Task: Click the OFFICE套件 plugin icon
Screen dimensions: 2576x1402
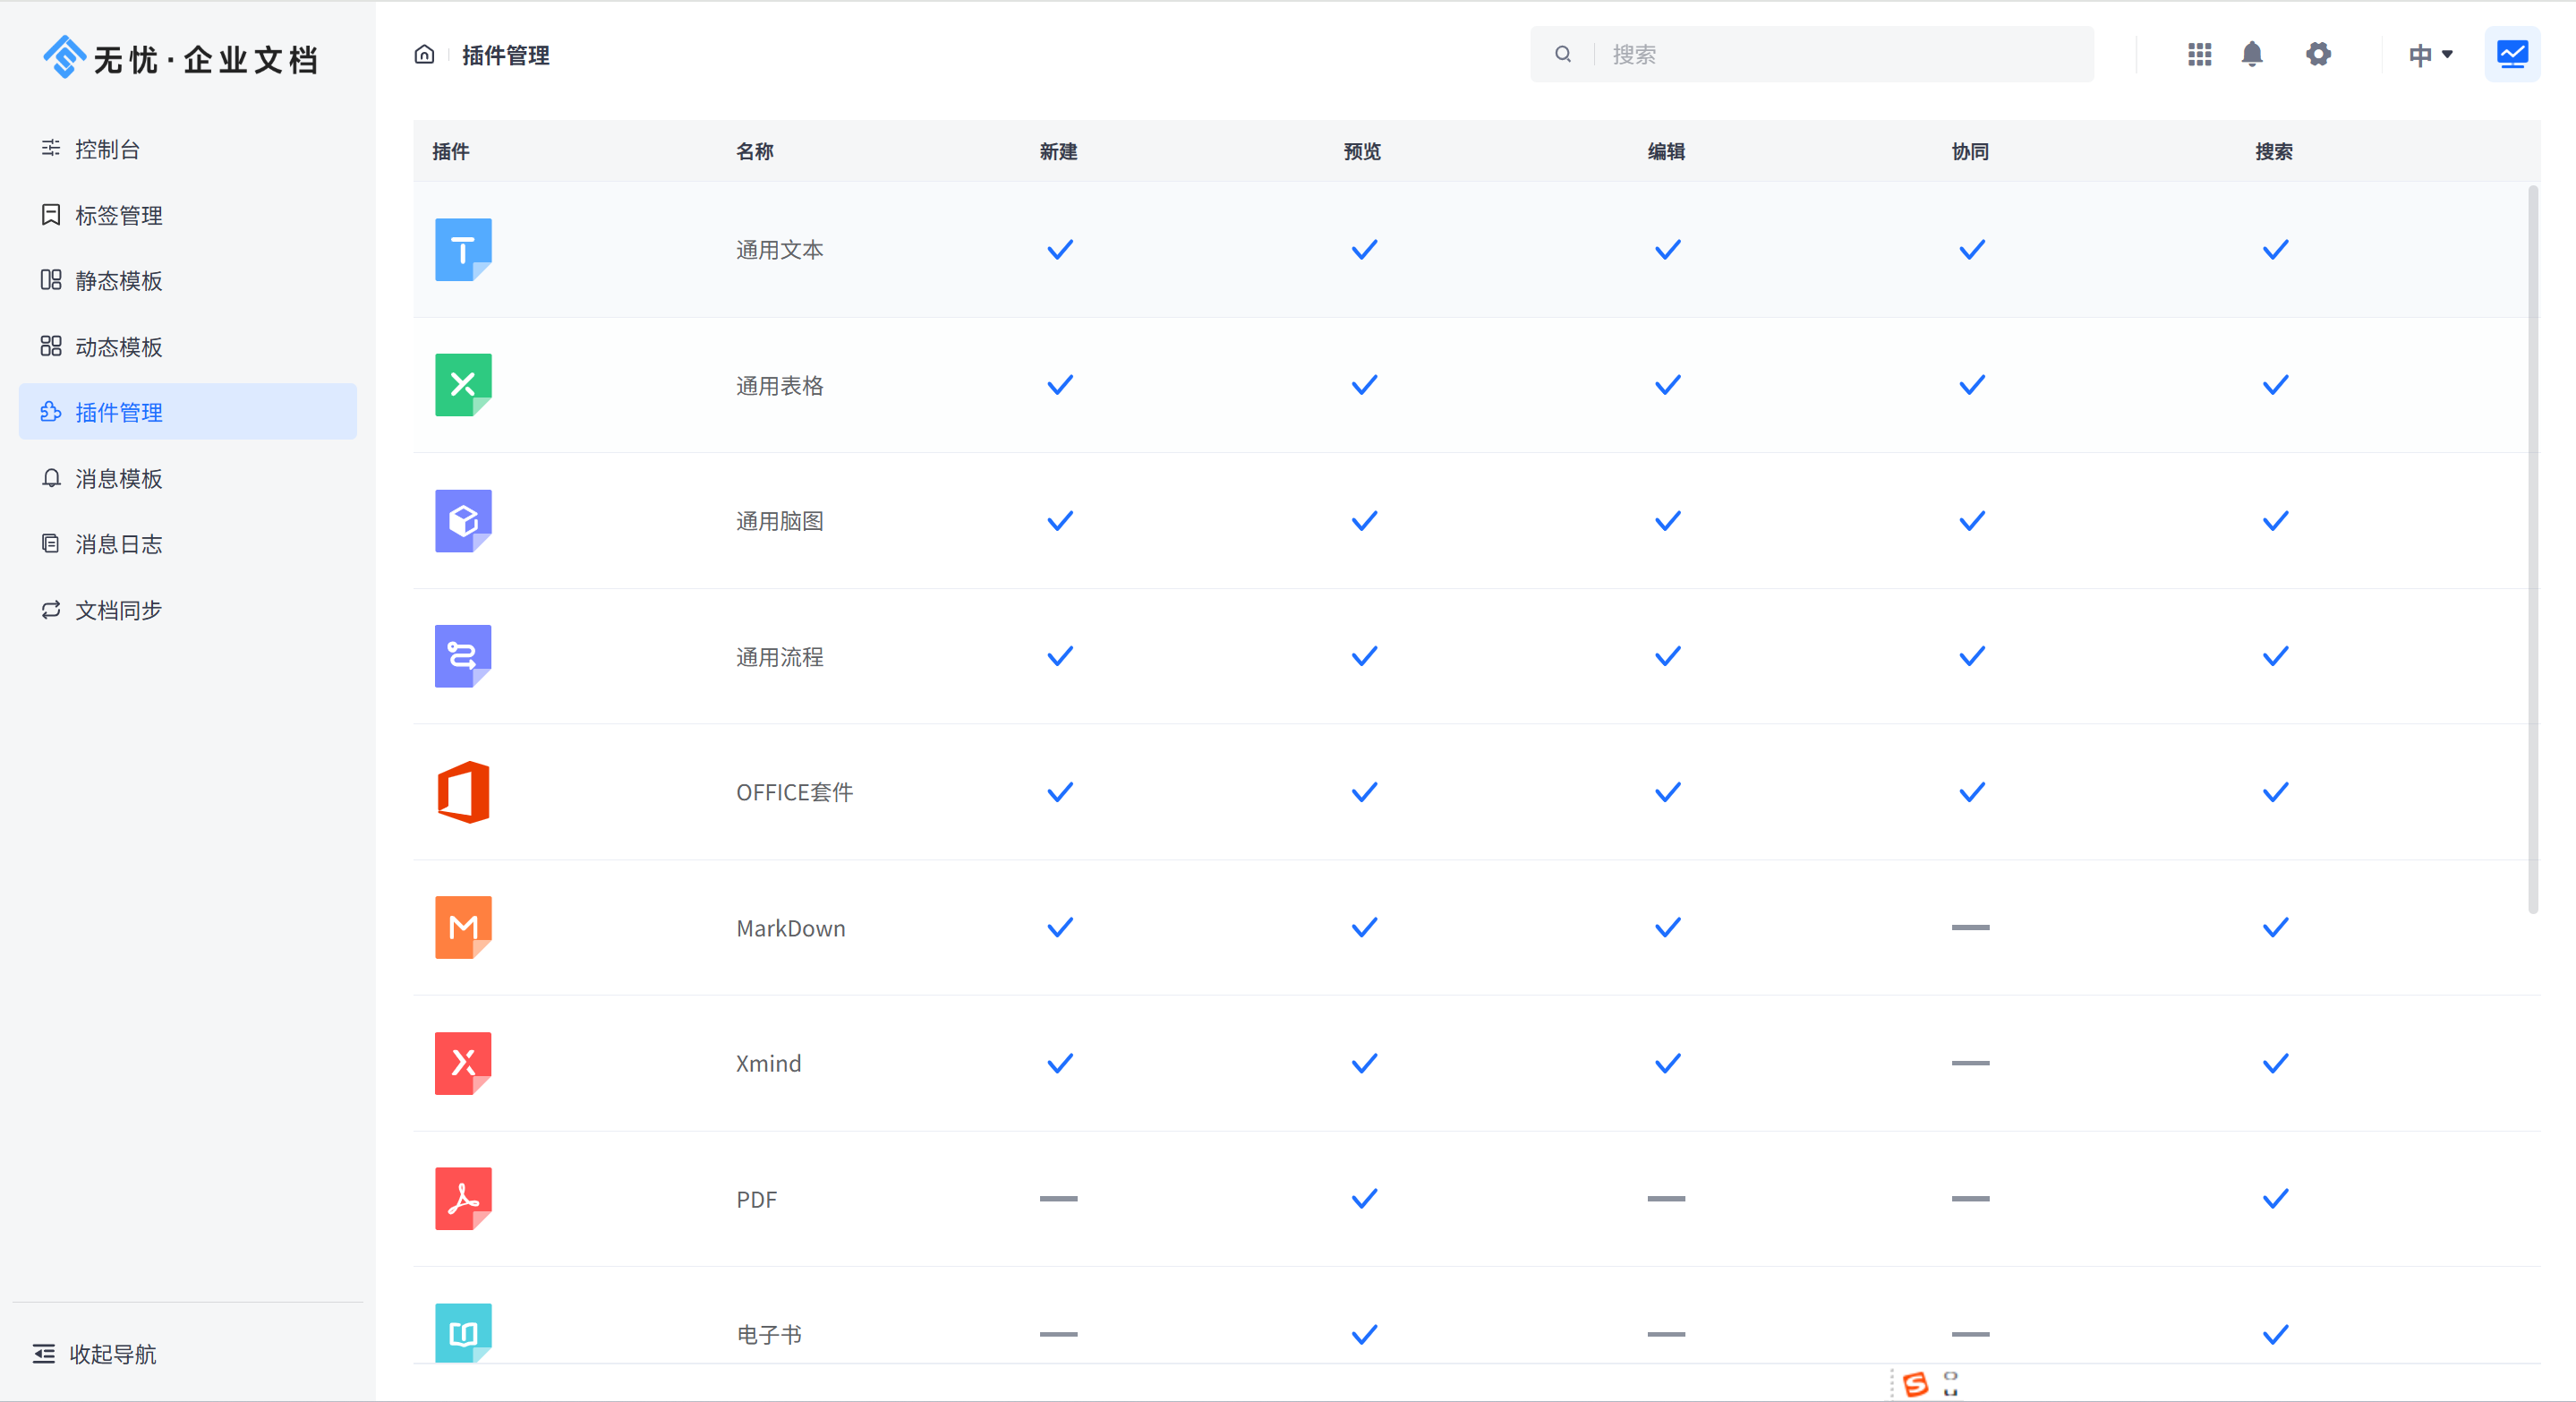Action: pos(463,792)
